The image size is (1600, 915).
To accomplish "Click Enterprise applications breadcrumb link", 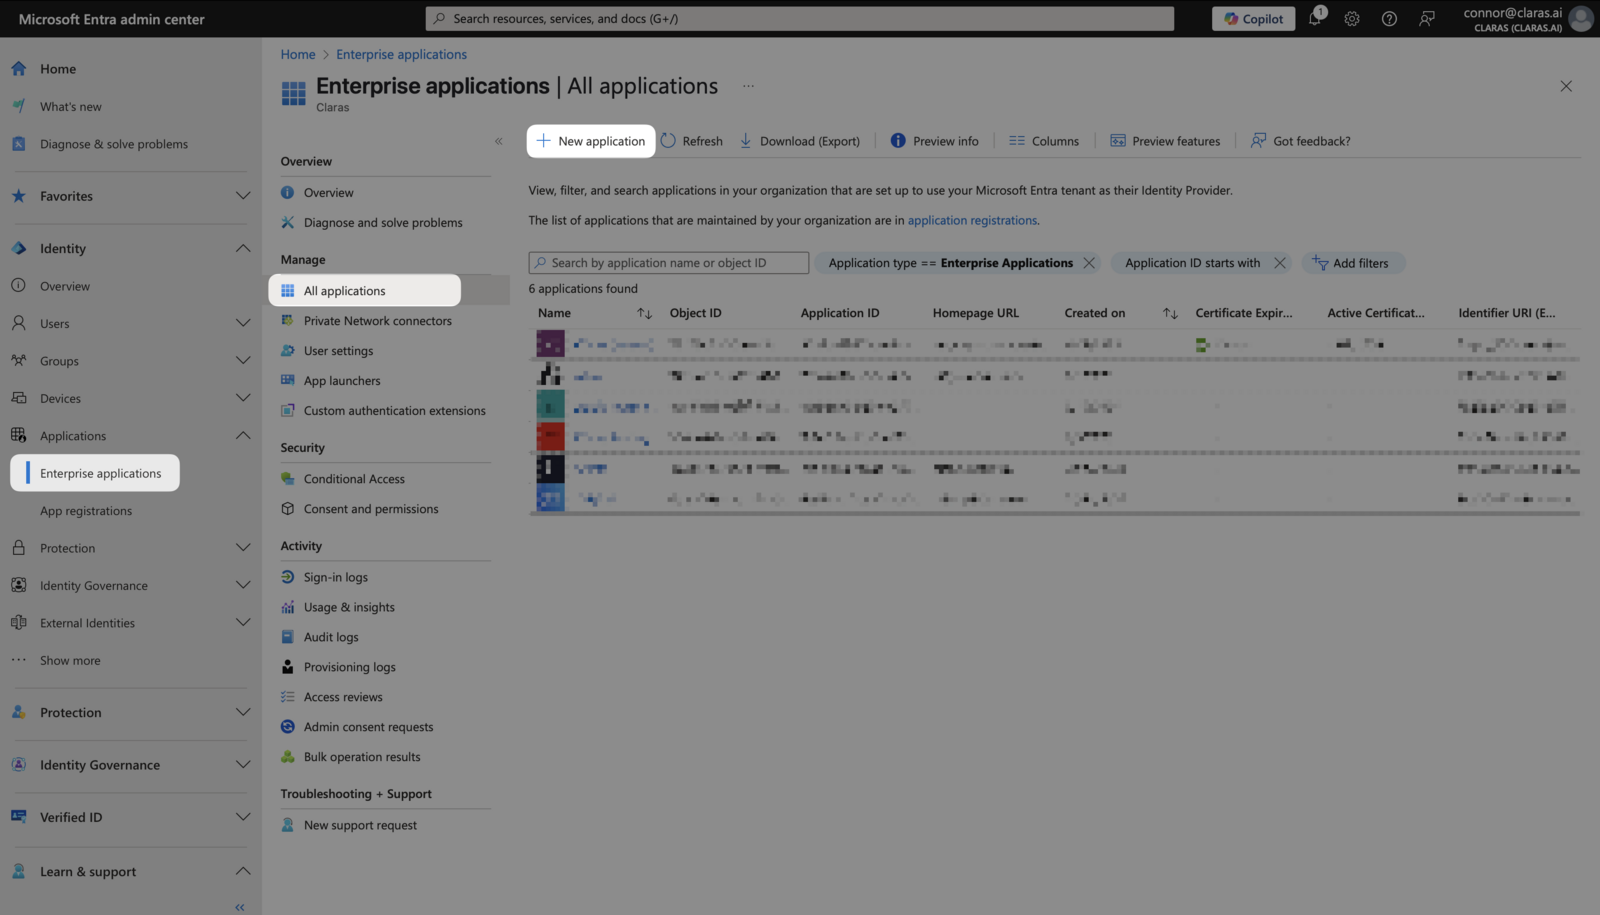I will pyautogui.click(x=401, y=54).
